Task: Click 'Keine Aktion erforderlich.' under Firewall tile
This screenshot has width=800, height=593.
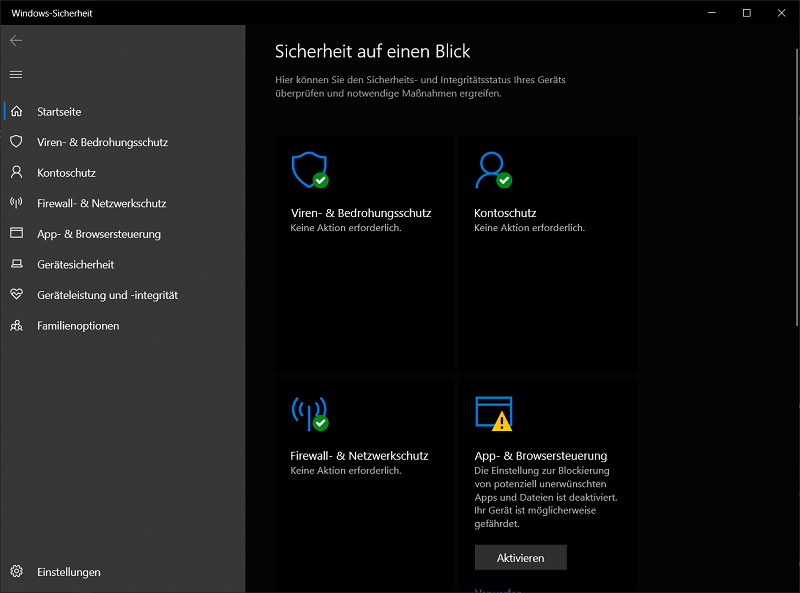Action: (346, 471)
